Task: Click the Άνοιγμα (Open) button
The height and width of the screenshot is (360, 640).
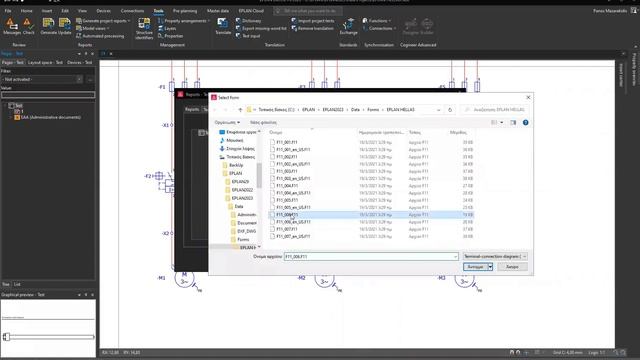Action: (x=475, y=267)
